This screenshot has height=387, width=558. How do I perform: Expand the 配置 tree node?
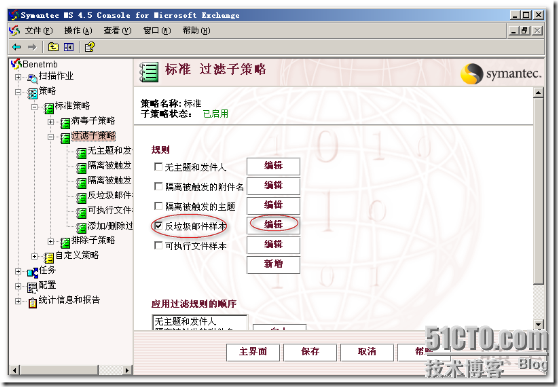(18, 286)
